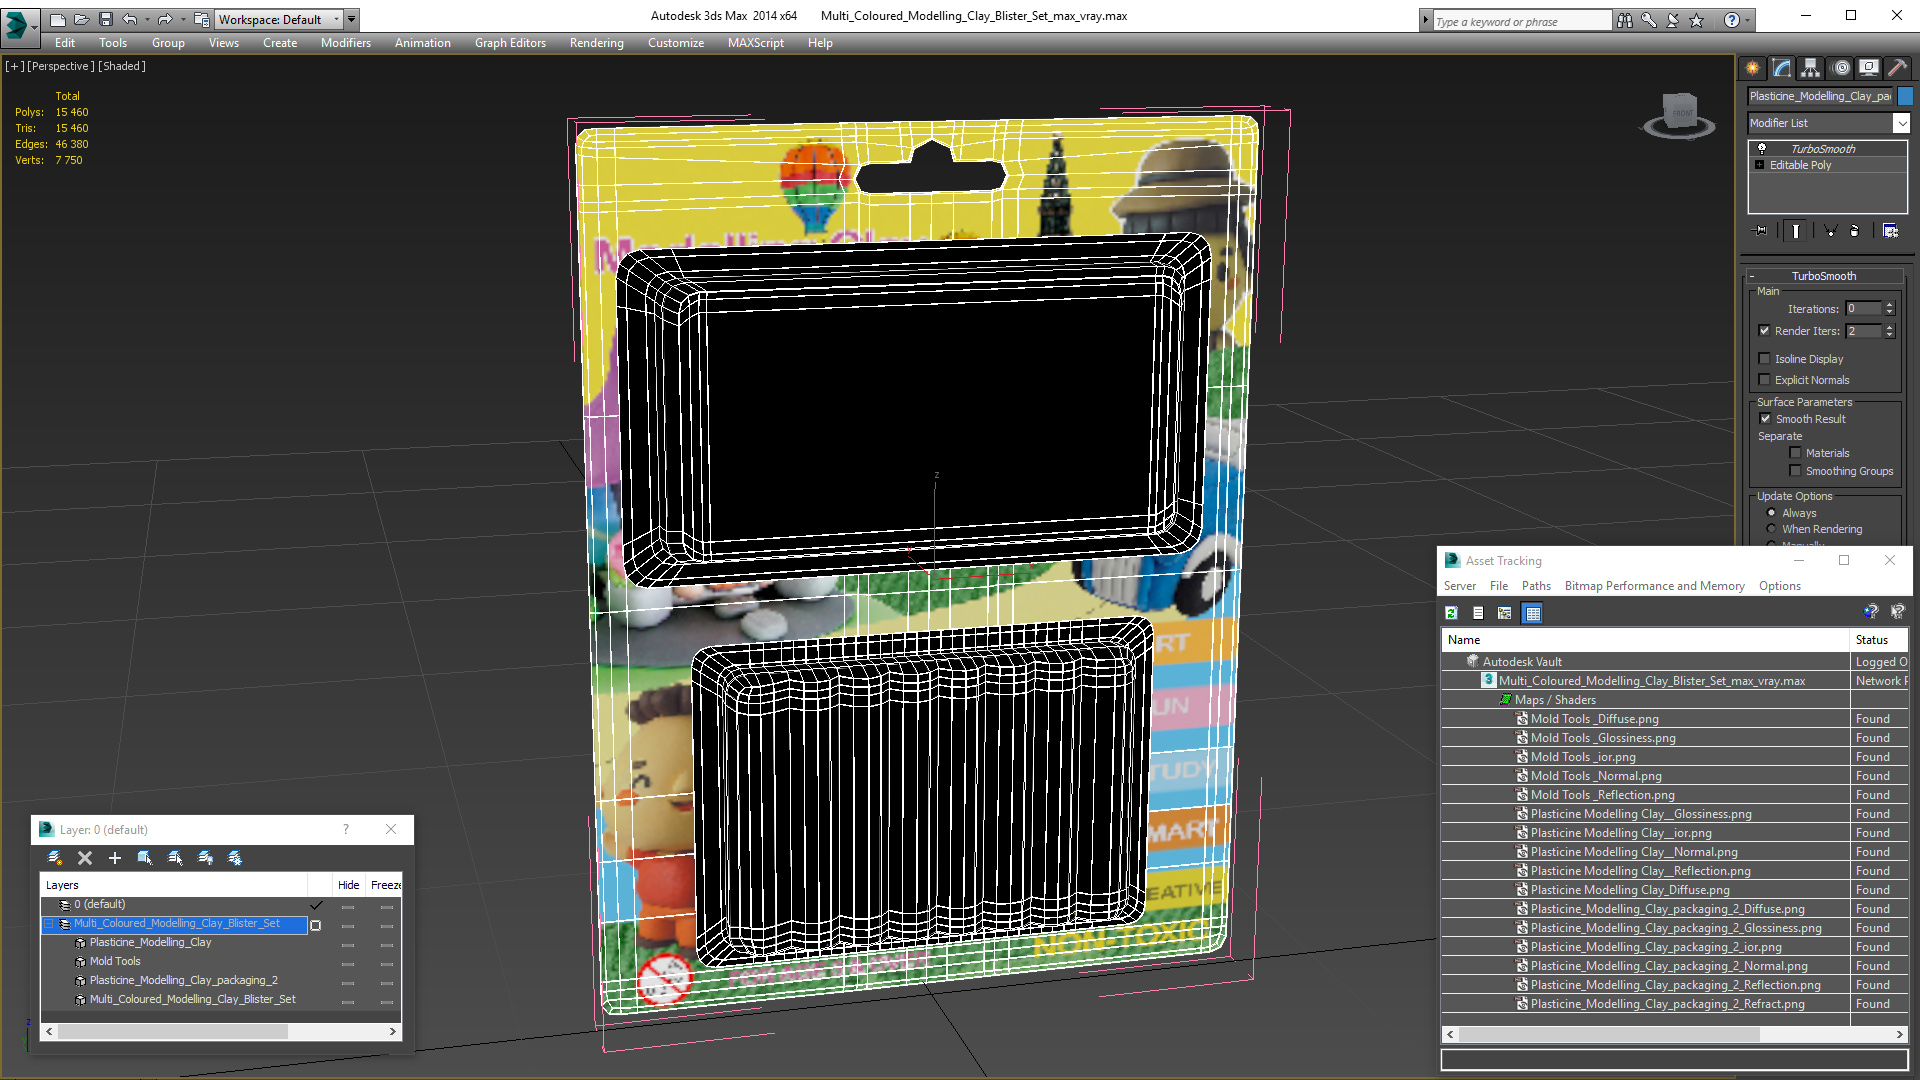
Task: Click the Undo arrow in title bar
Action: pos(130,19)
